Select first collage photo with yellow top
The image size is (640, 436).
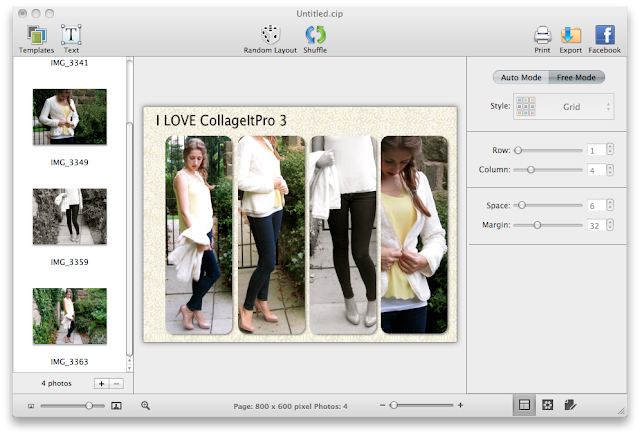[199, 235]
